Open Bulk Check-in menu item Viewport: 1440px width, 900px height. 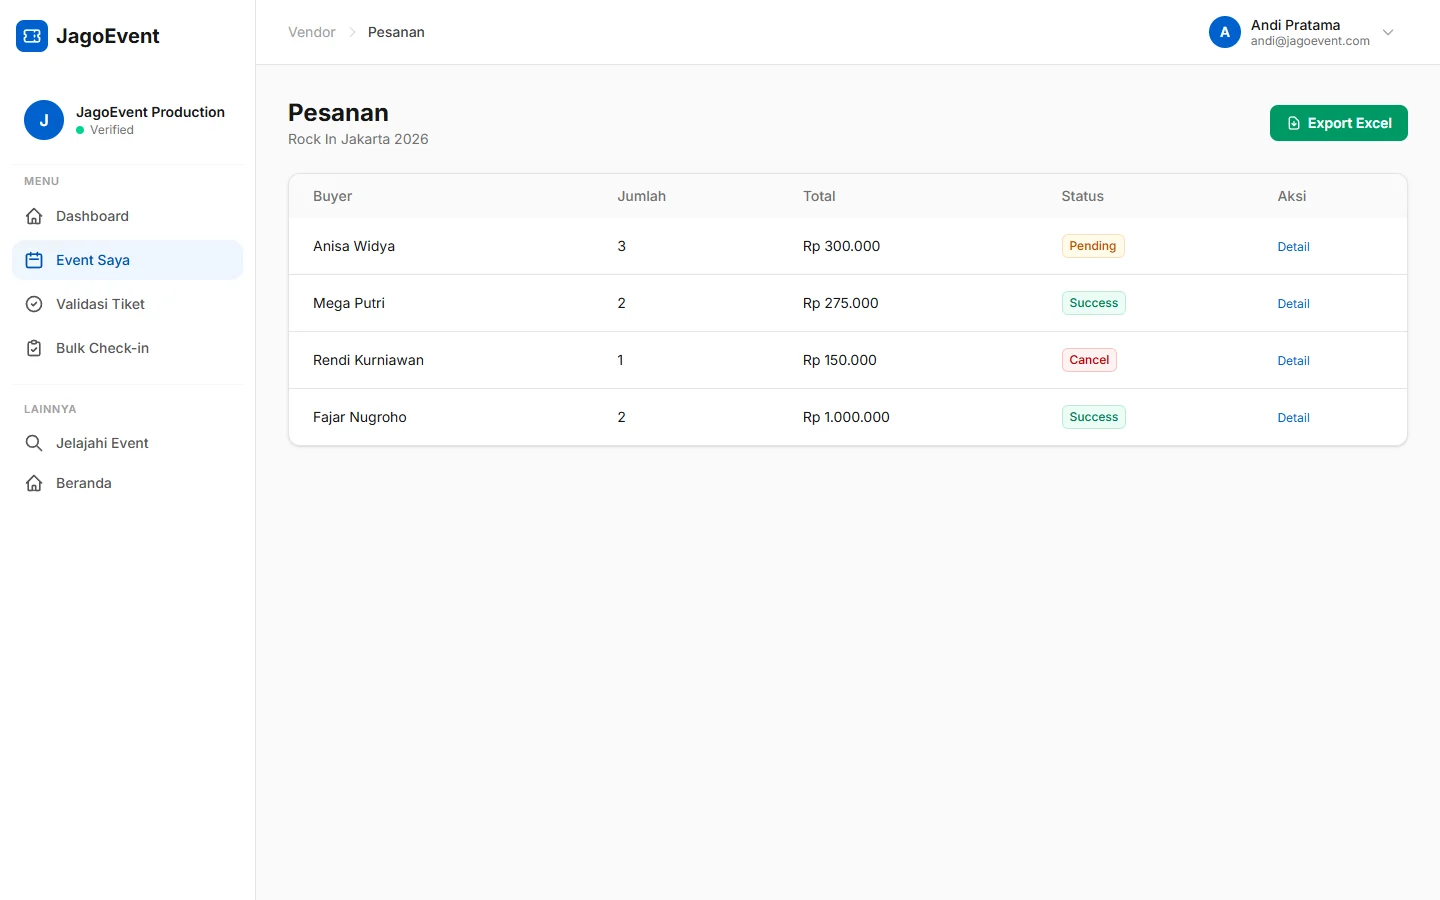[128, 348]
